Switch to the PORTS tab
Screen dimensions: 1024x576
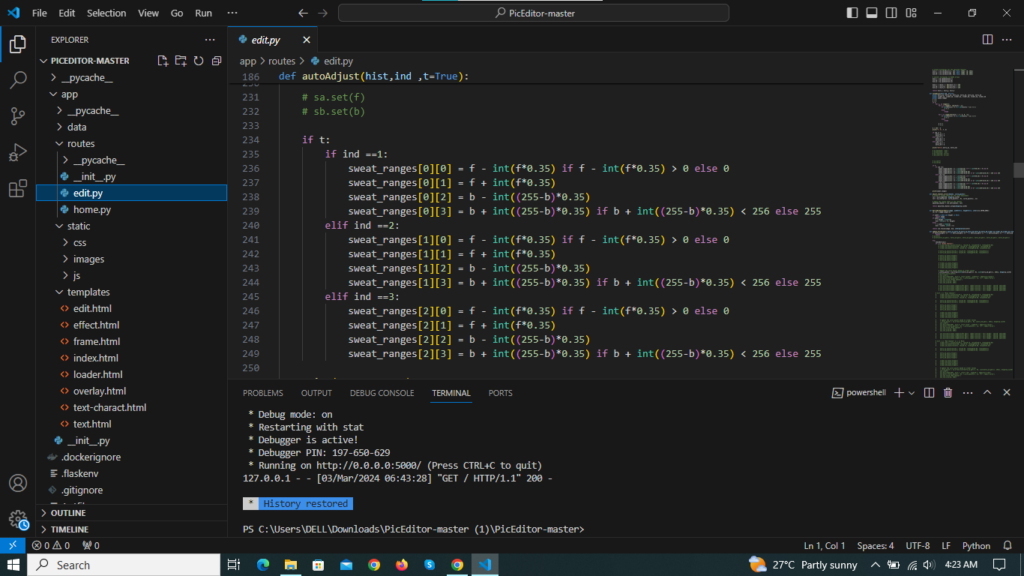point(500,393)
